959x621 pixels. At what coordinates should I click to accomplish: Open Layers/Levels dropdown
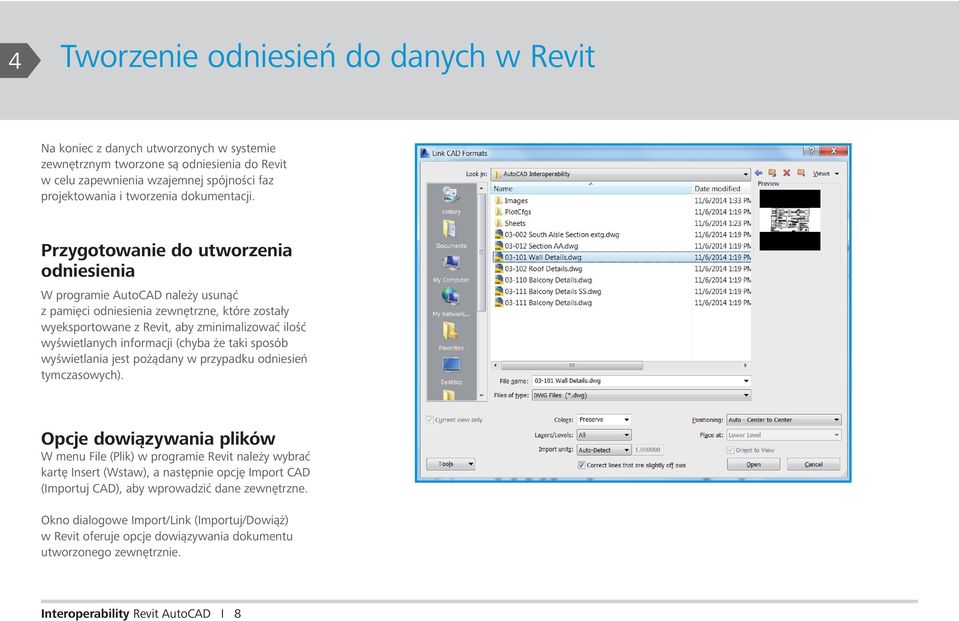(x=604, y=435)
